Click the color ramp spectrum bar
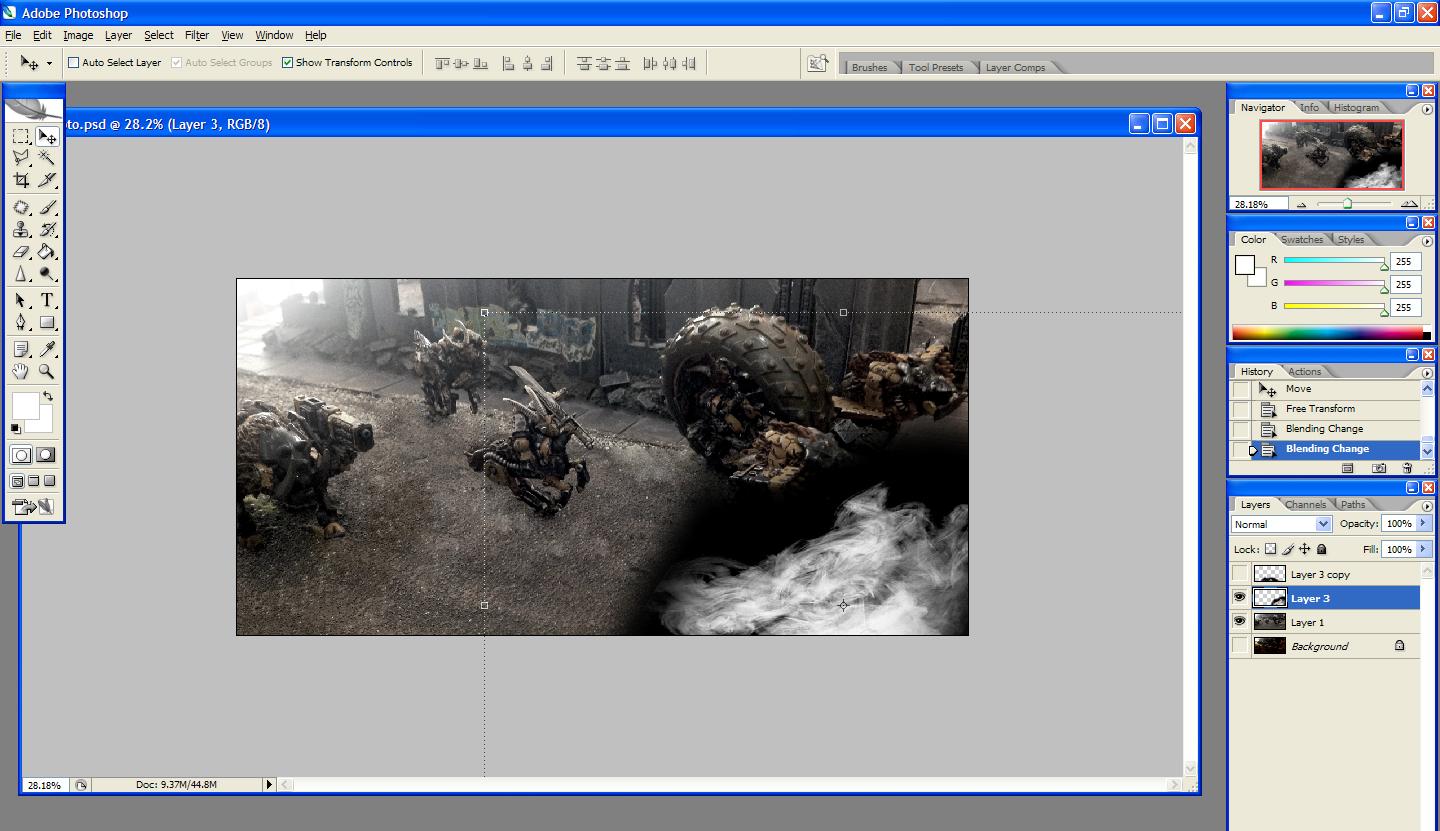 (1331, 333)
